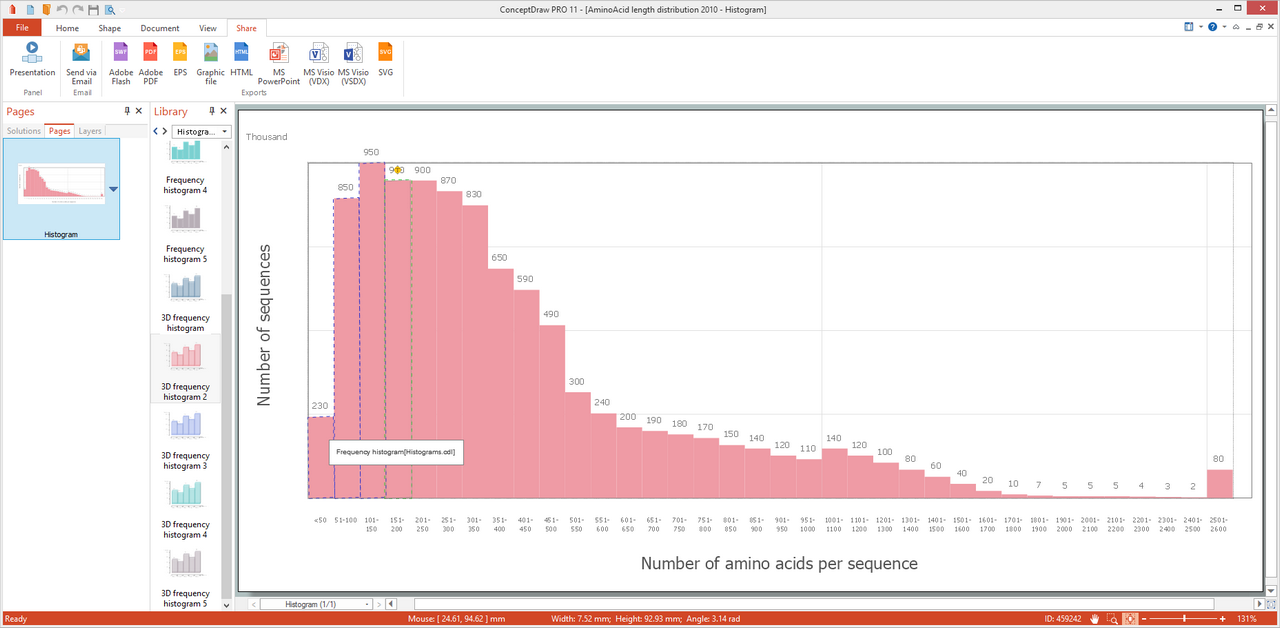Screen dimensions: 1280x628
Task: Go to next library with right arrow
Action: click(165, 131)
